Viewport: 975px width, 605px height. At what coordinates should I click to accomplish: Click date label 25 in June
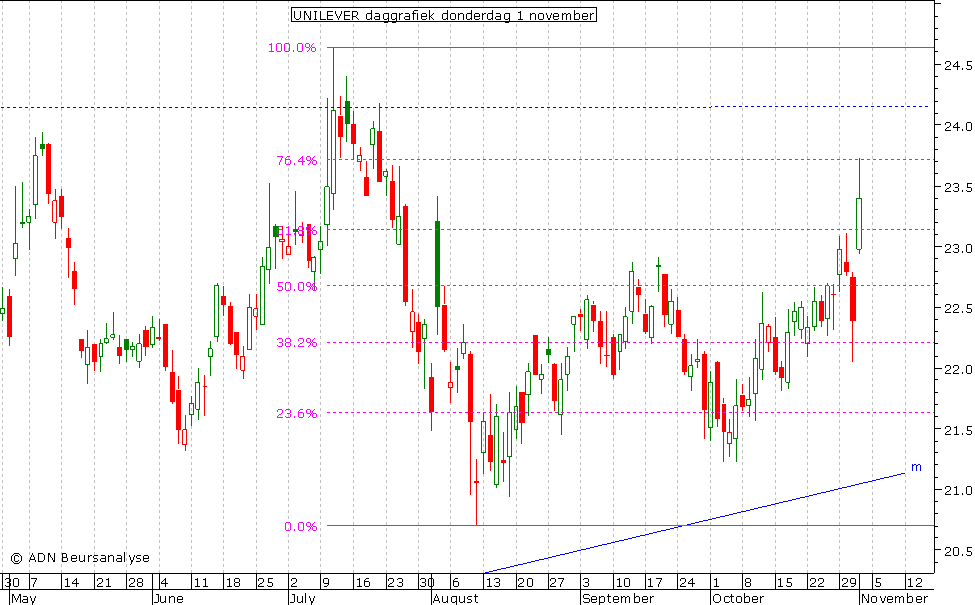tap(266, 583)
